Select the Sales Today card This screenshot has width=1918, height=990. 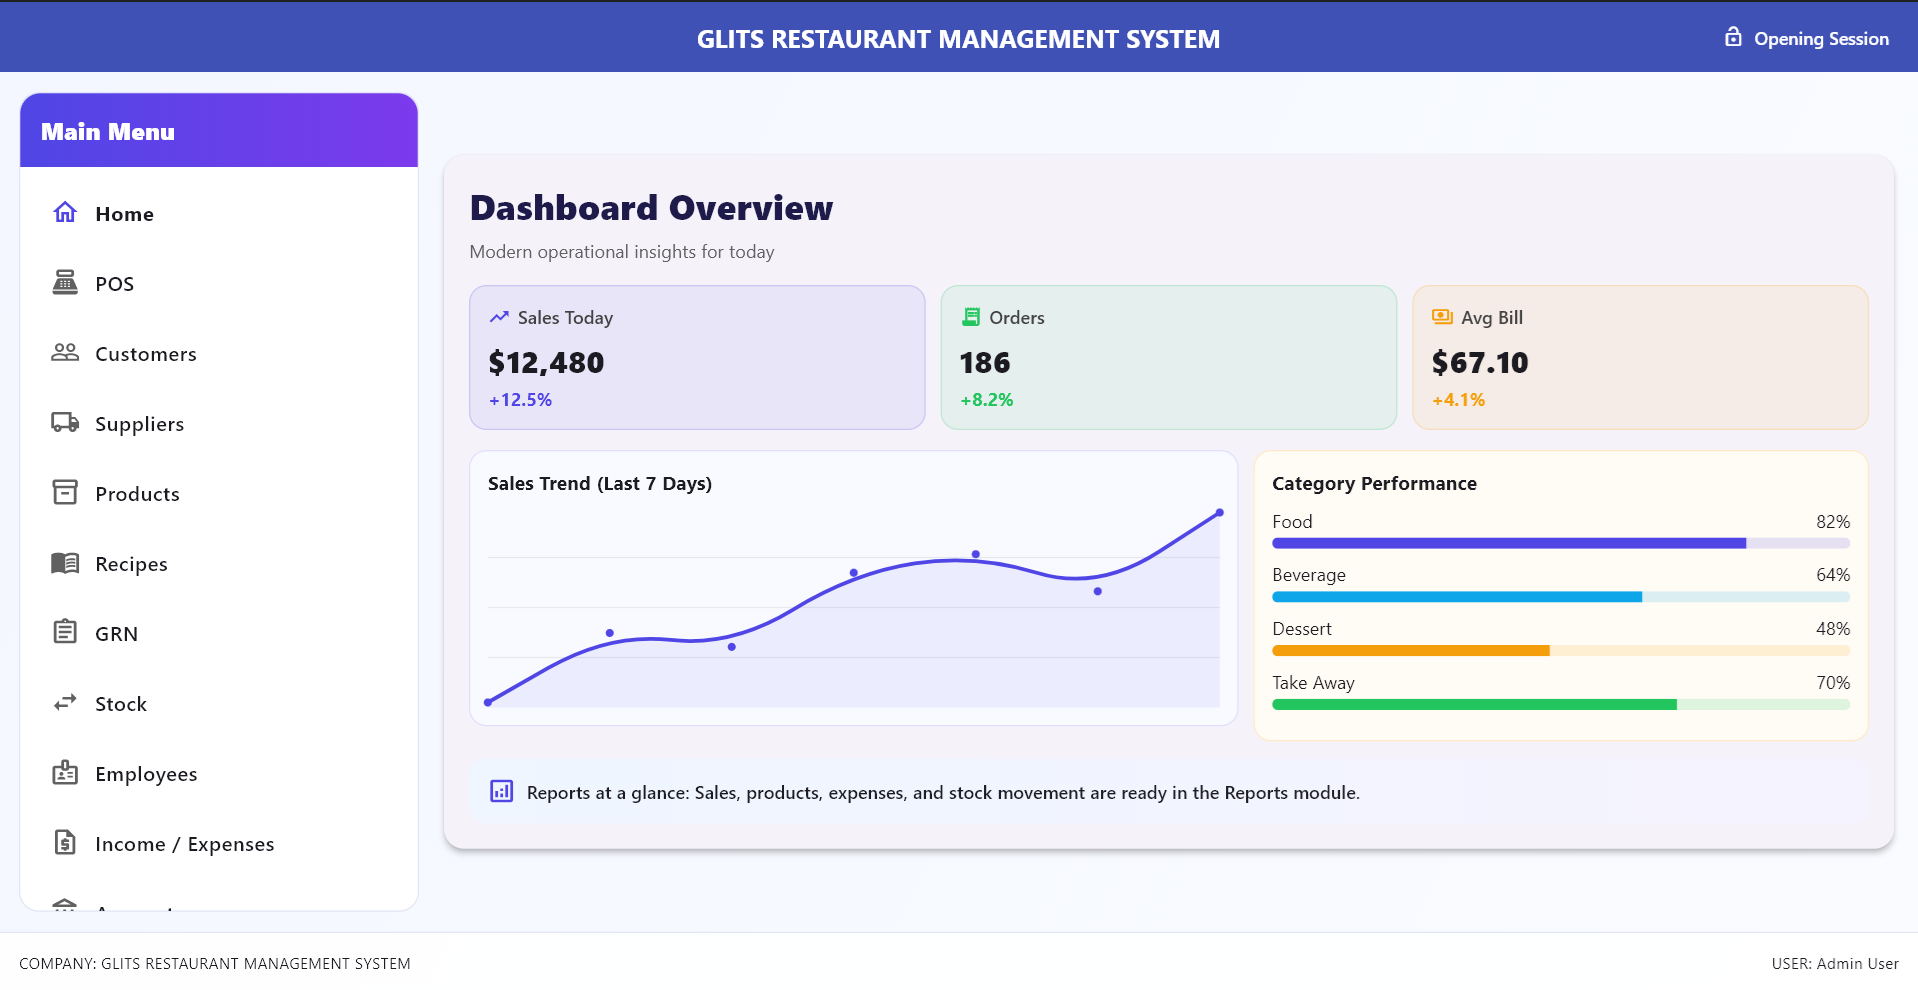click(x=696, y=357)
